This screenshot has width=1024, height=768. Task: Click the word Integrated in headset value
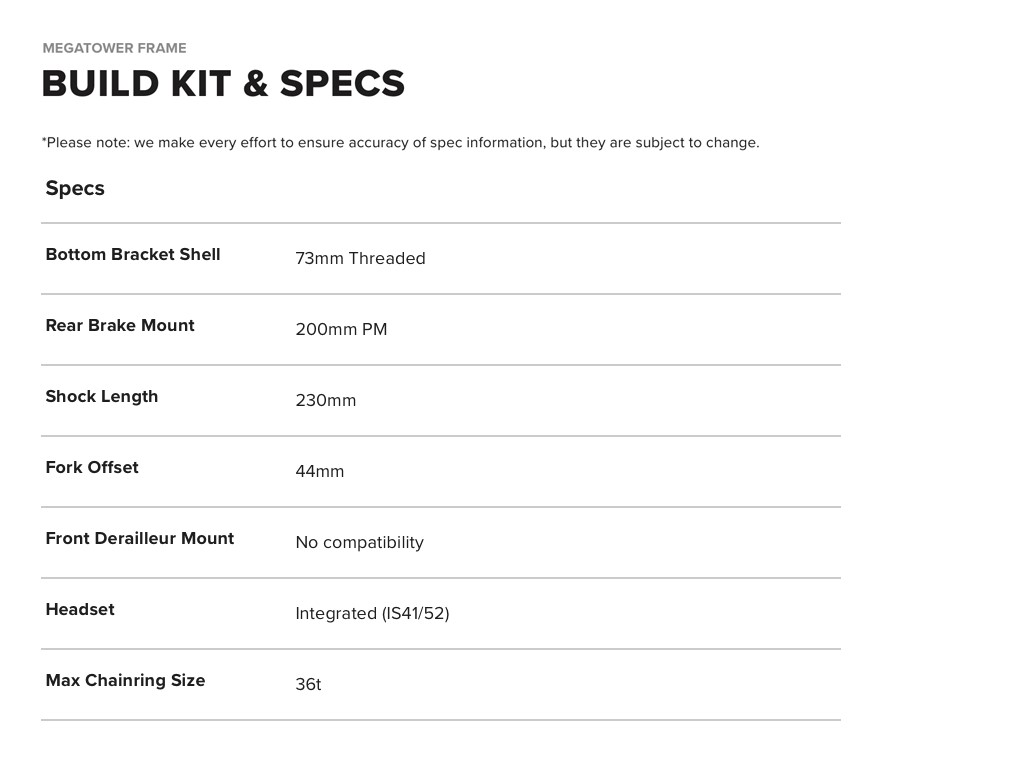[x=336, y=614]
